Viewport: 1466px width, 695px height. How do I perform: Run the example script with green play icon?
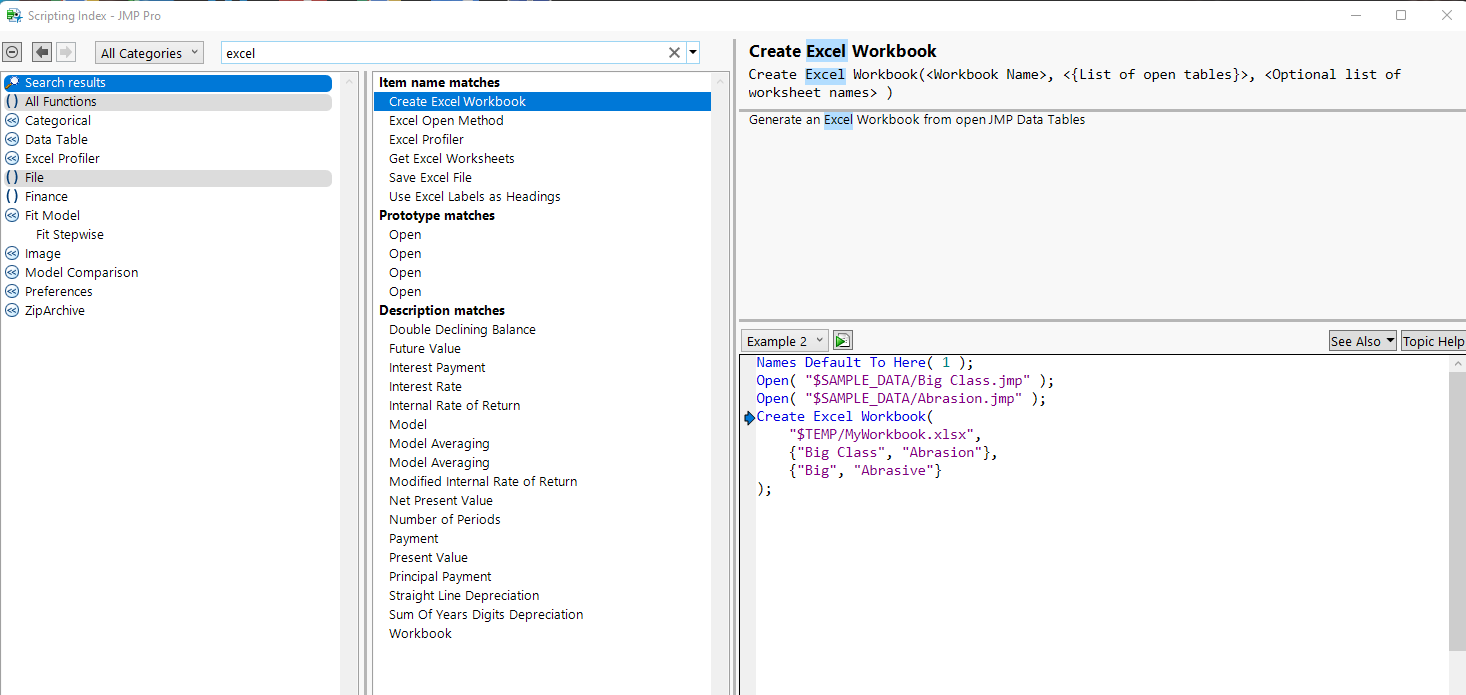click(842, 341)
